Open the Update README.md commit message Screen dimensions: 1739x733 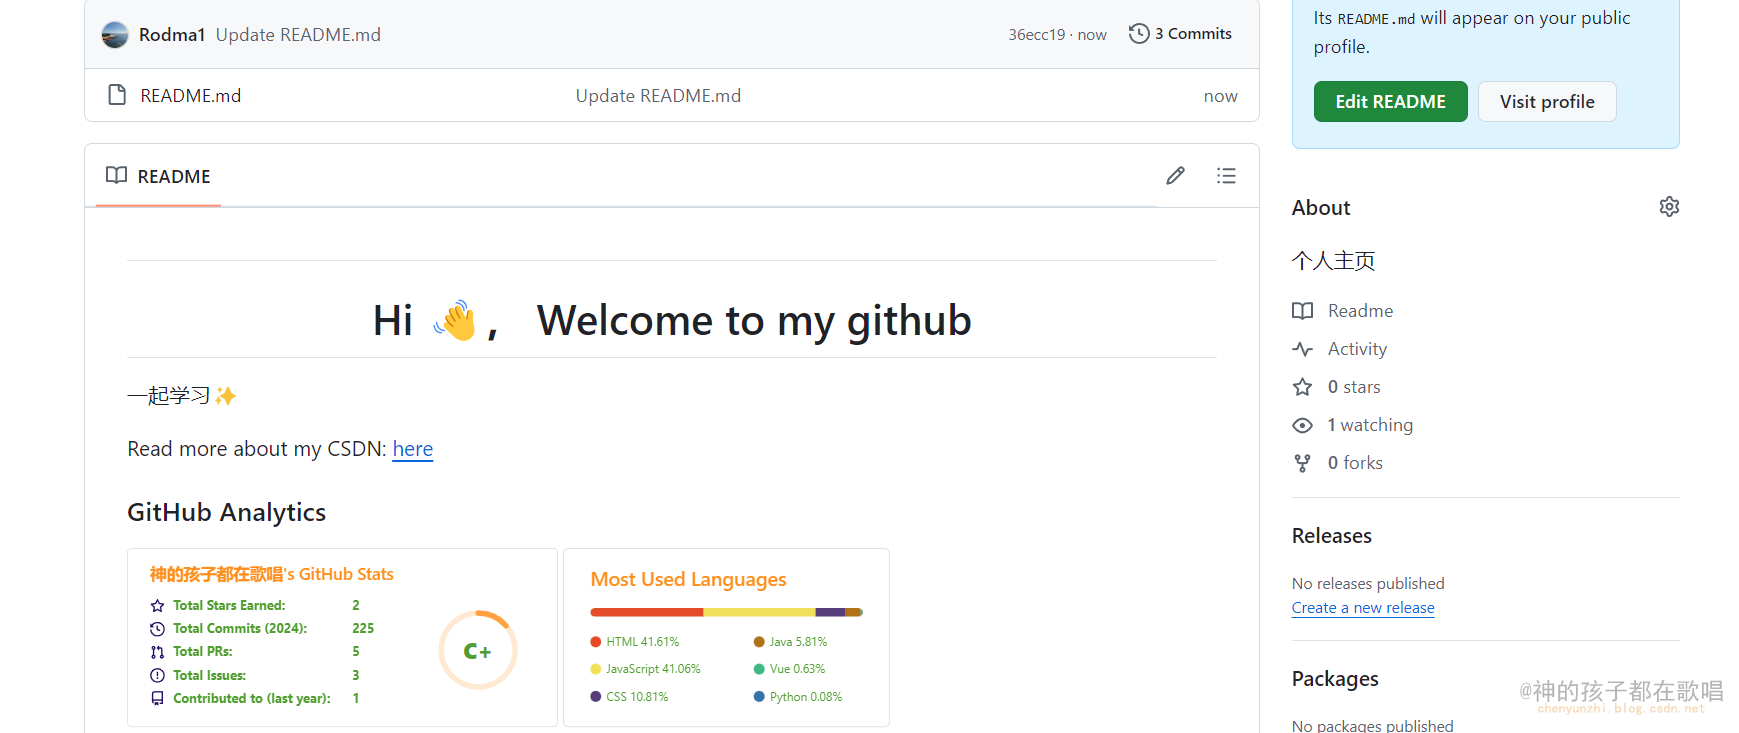(x=298, y=35)
